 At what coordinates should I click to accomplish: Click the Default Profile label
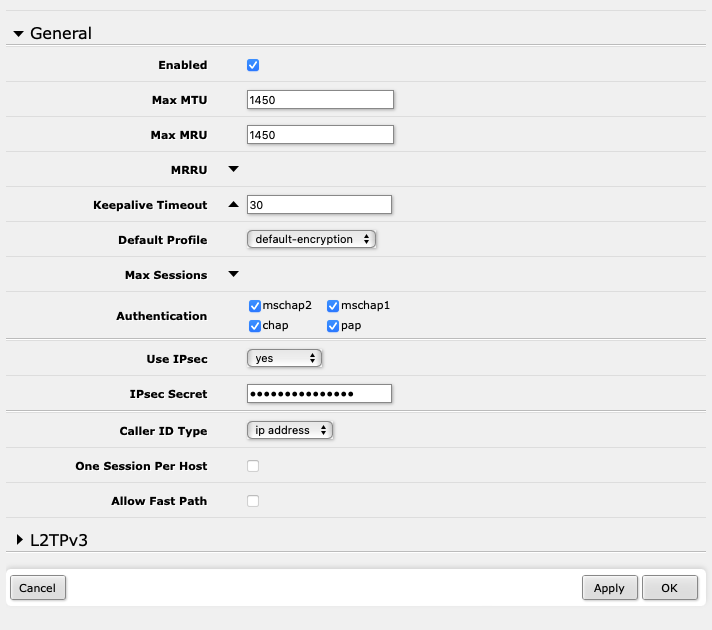point(163,240)
